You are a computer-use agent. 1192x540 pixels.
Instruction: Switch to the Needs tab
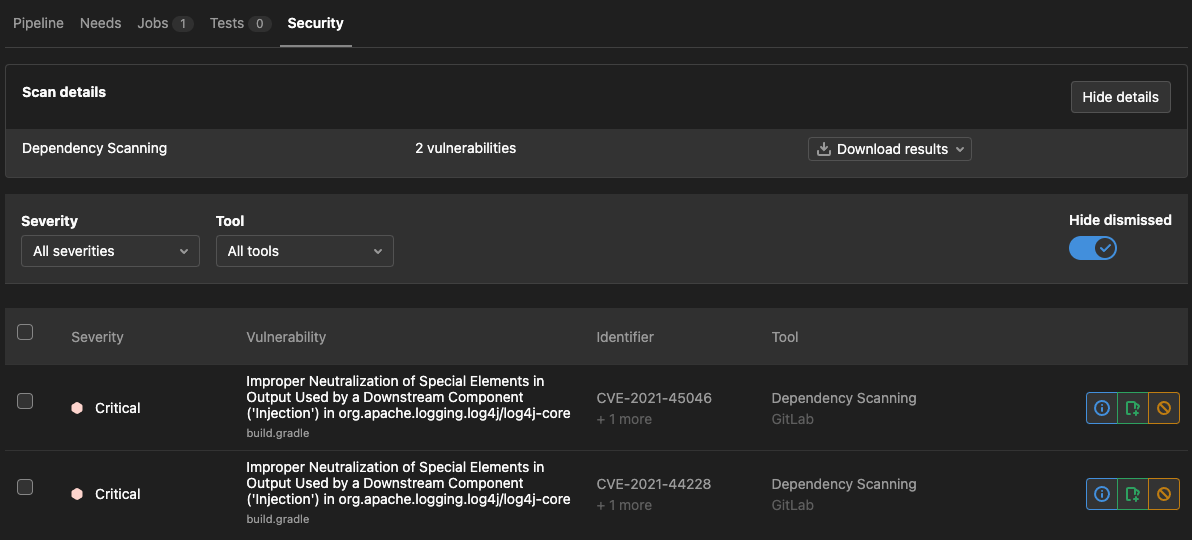[x=100, y=24]
